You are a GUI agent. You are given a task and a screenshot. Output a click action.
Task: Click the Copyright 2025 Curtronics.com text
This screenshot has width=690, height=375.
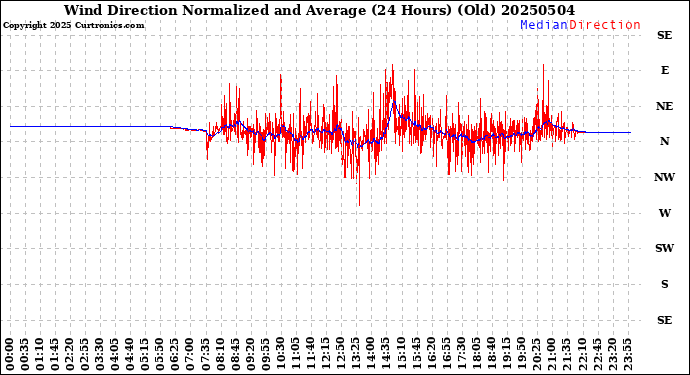[73, 26]
